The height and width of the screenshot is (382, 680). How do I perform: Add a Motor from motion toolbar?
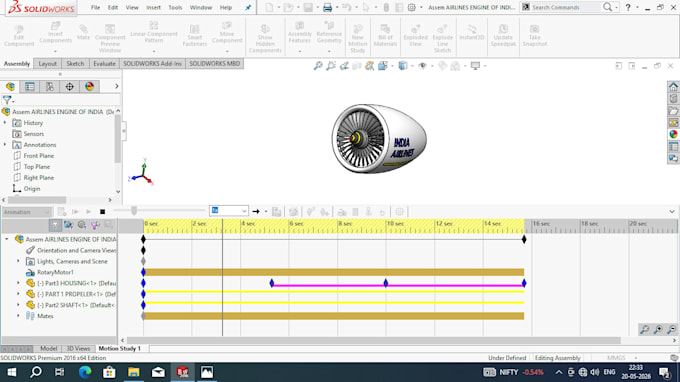coord(342,212)
